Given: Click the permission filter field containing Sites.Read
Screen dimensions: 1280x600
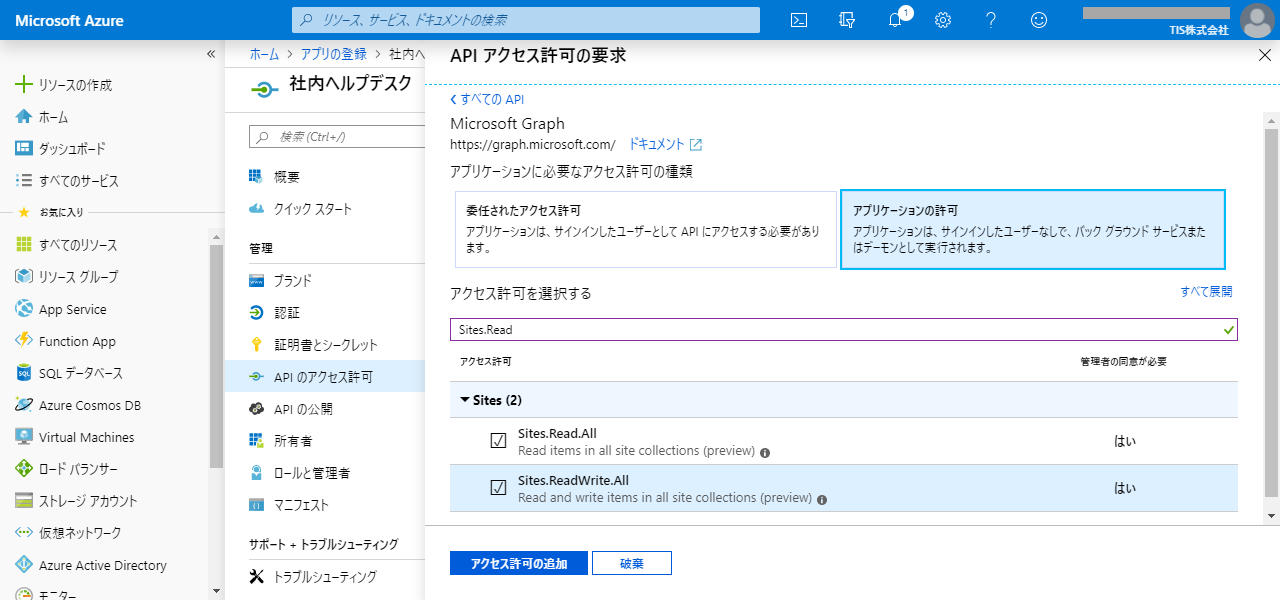Looking at the screenshot, I should (x=843, y=329).
